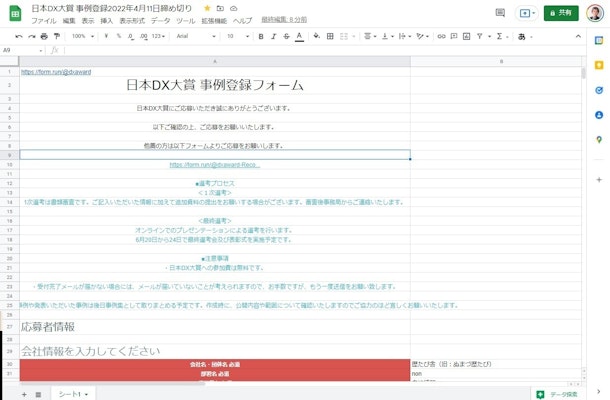
Task: Select the paint format tool
Action: click(57, 36)
